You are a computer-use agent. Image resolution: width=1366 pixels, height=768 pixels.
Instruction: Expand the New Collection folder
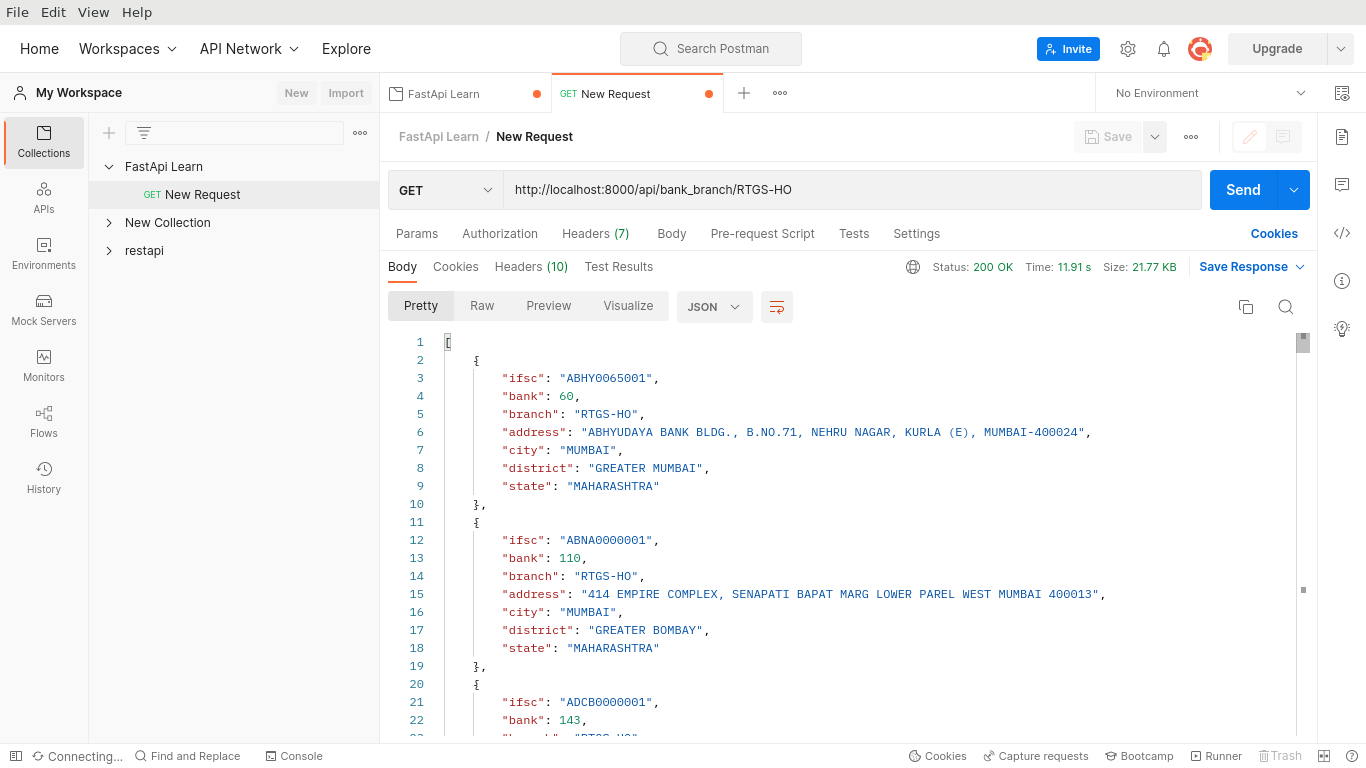point(109,223)
